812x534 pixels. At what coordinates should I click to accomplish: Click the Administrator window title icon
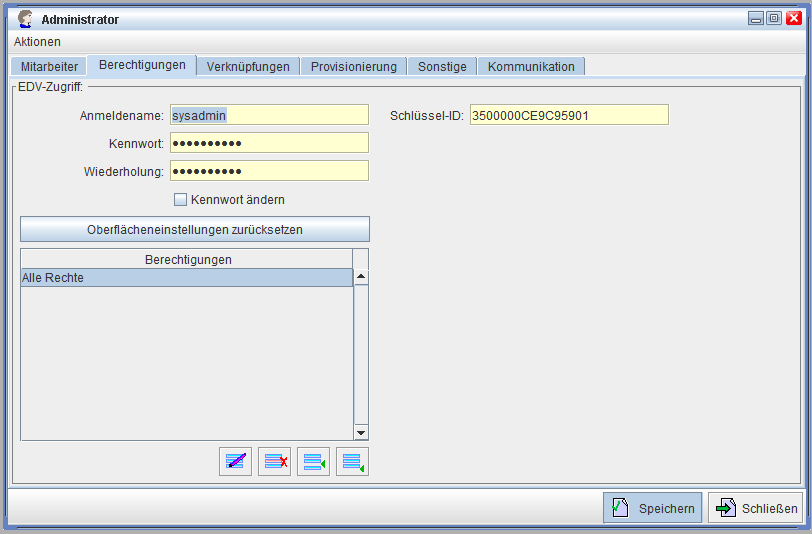26,19
